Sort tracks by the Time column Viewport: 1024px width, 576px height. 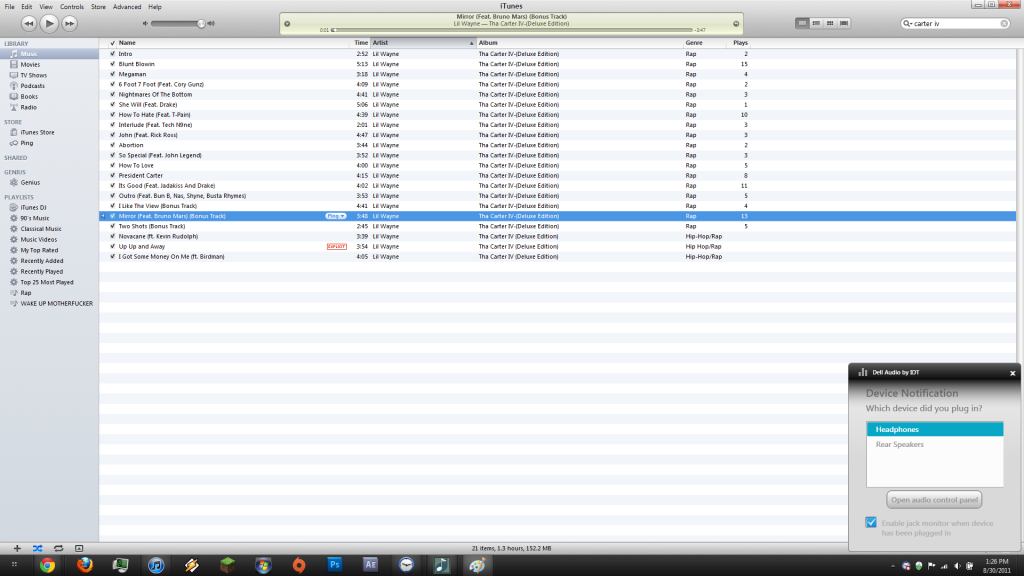pyautogui.click(x=360, y=43)
